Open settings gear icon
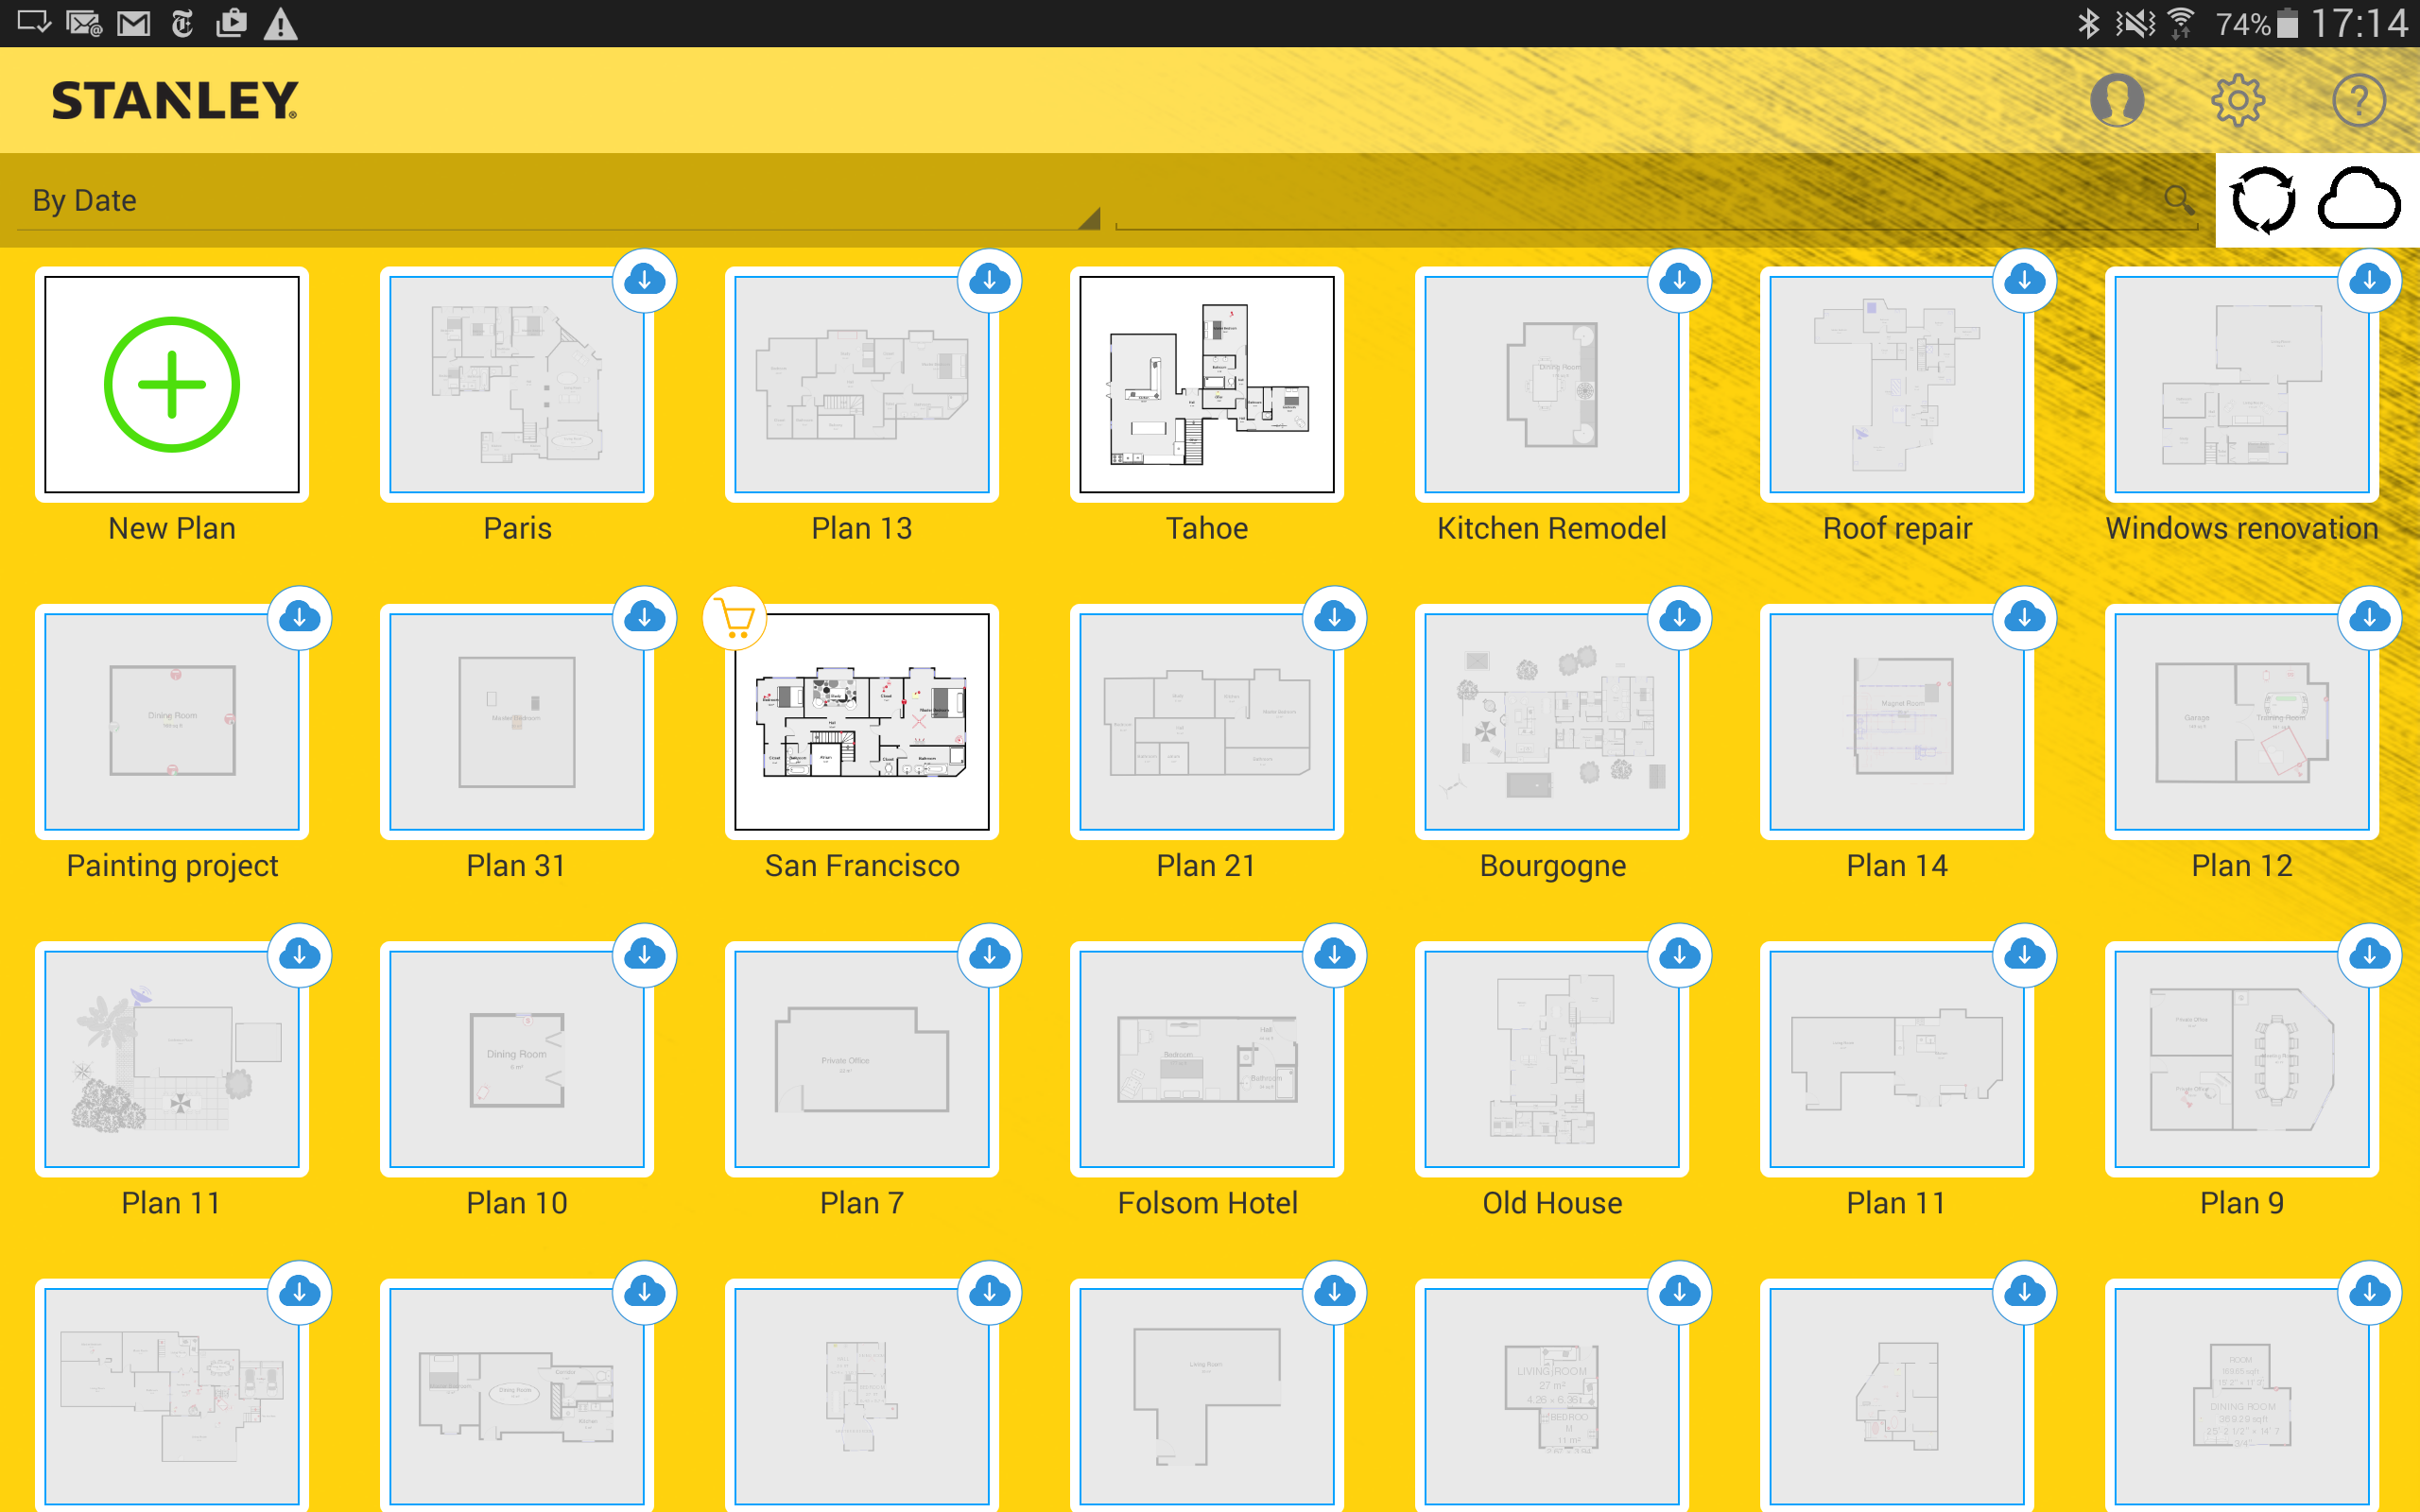This screenshot has height=1512, width=2420. click(2237, 100)
